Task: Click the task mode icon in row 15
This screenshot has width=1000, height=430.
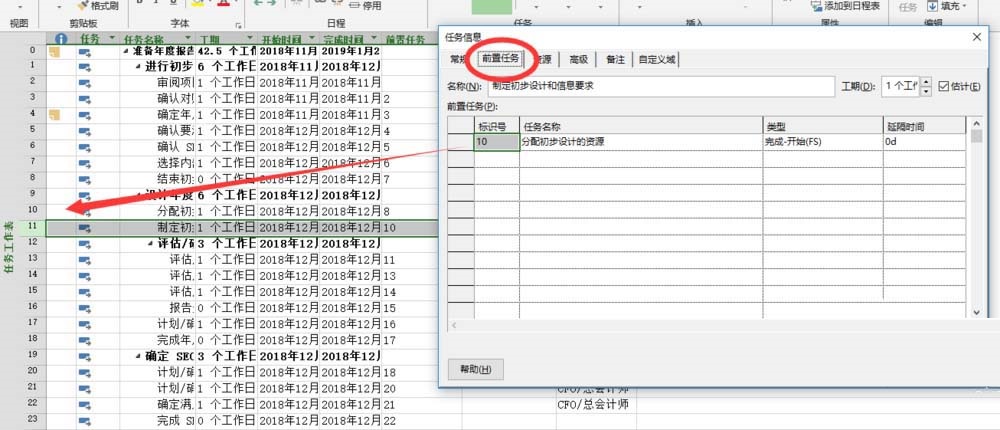Action: (x=85, y=292)
